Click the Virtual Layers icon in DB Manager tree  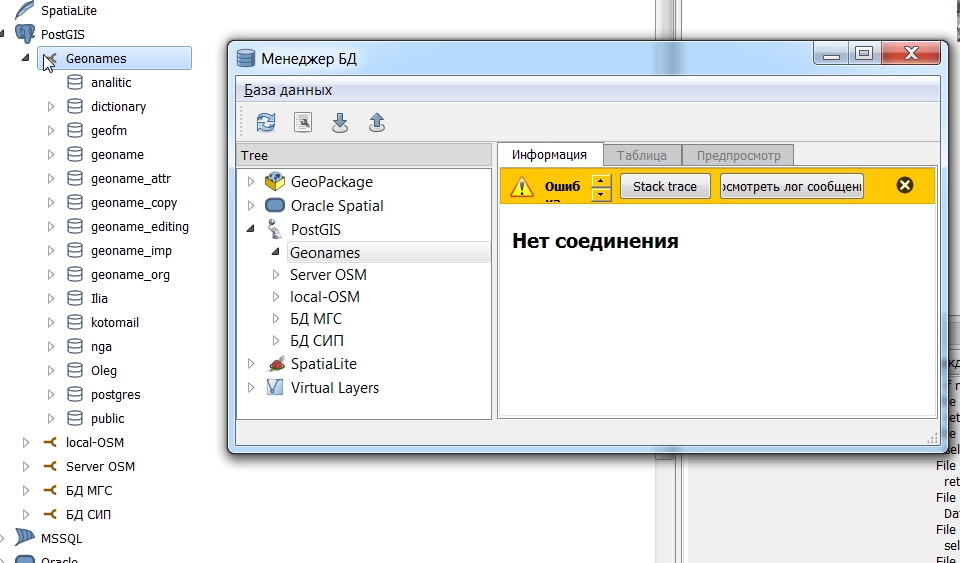275,387
